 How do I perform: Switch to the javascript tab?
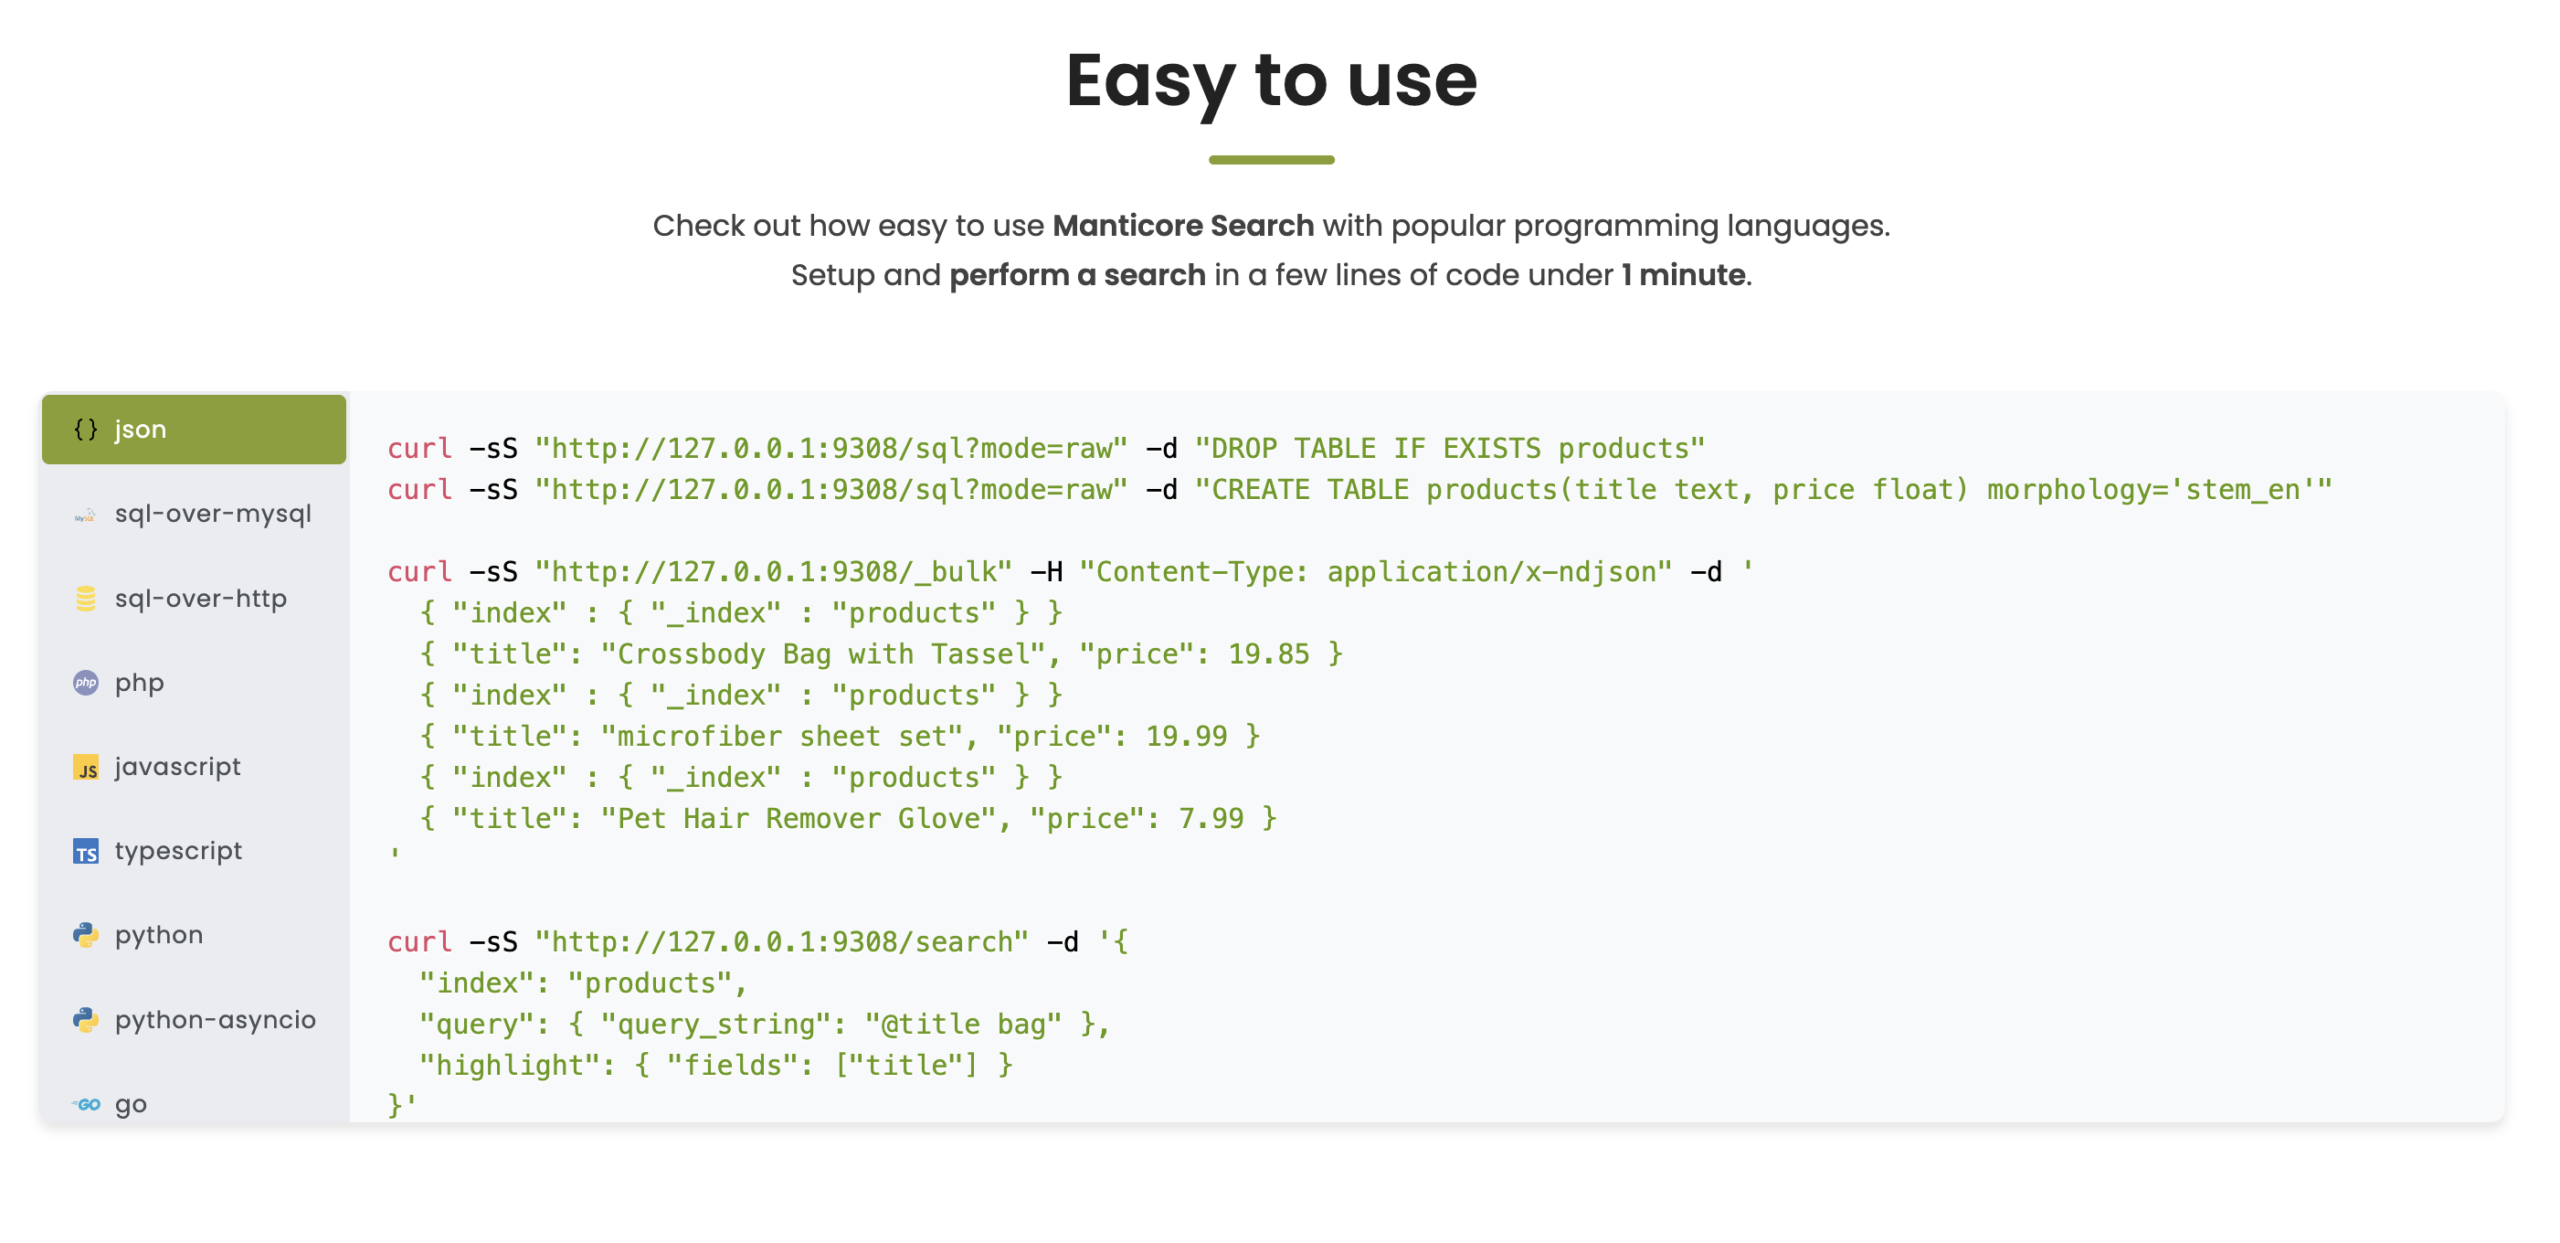[x=178, y=767]
